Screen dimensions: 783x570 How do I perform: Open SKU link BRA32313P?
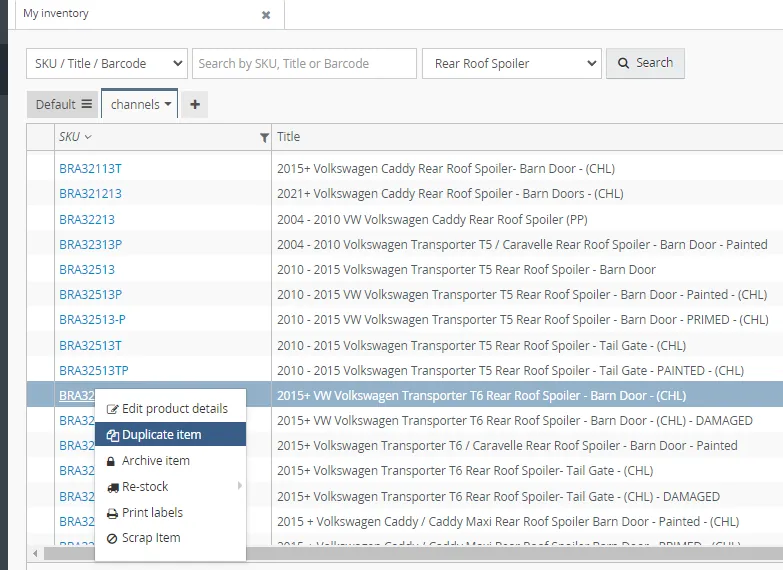[x=90, y=244]
